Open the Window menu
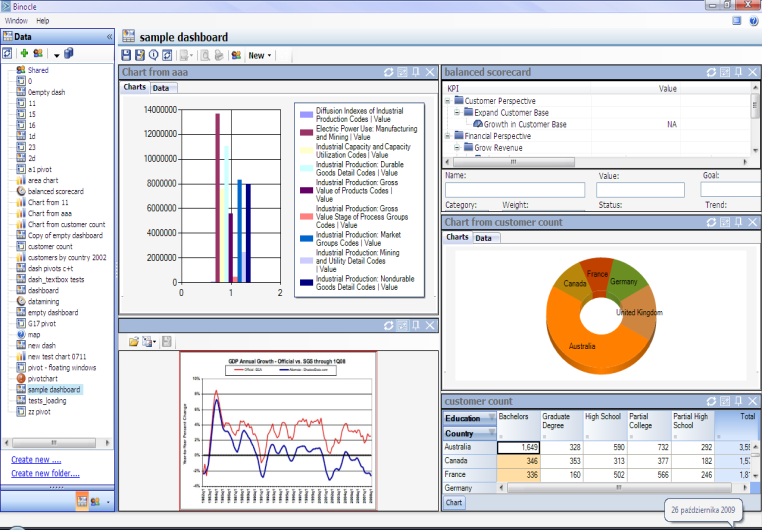Image resolution: width=762 pixels, height=530 pixels. pos(16,21)
